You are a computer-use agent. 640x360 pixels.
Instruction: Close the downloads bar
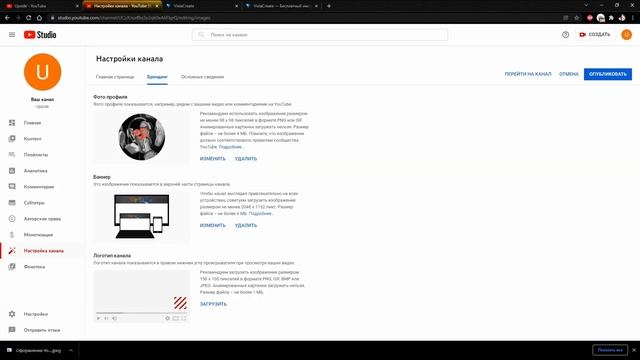[x=634, y=350]
